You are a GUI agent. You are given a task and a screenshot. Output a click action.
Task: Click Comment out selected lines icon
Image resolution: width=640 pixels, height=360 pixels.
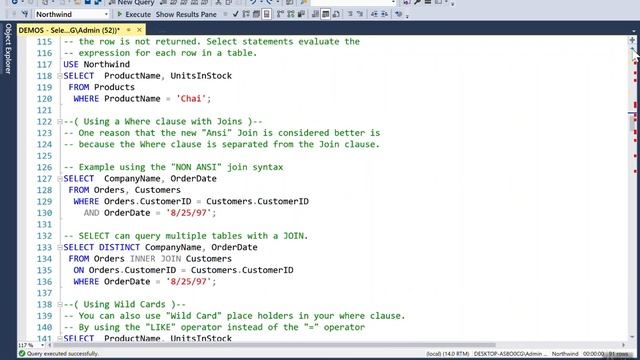[350, 14]
